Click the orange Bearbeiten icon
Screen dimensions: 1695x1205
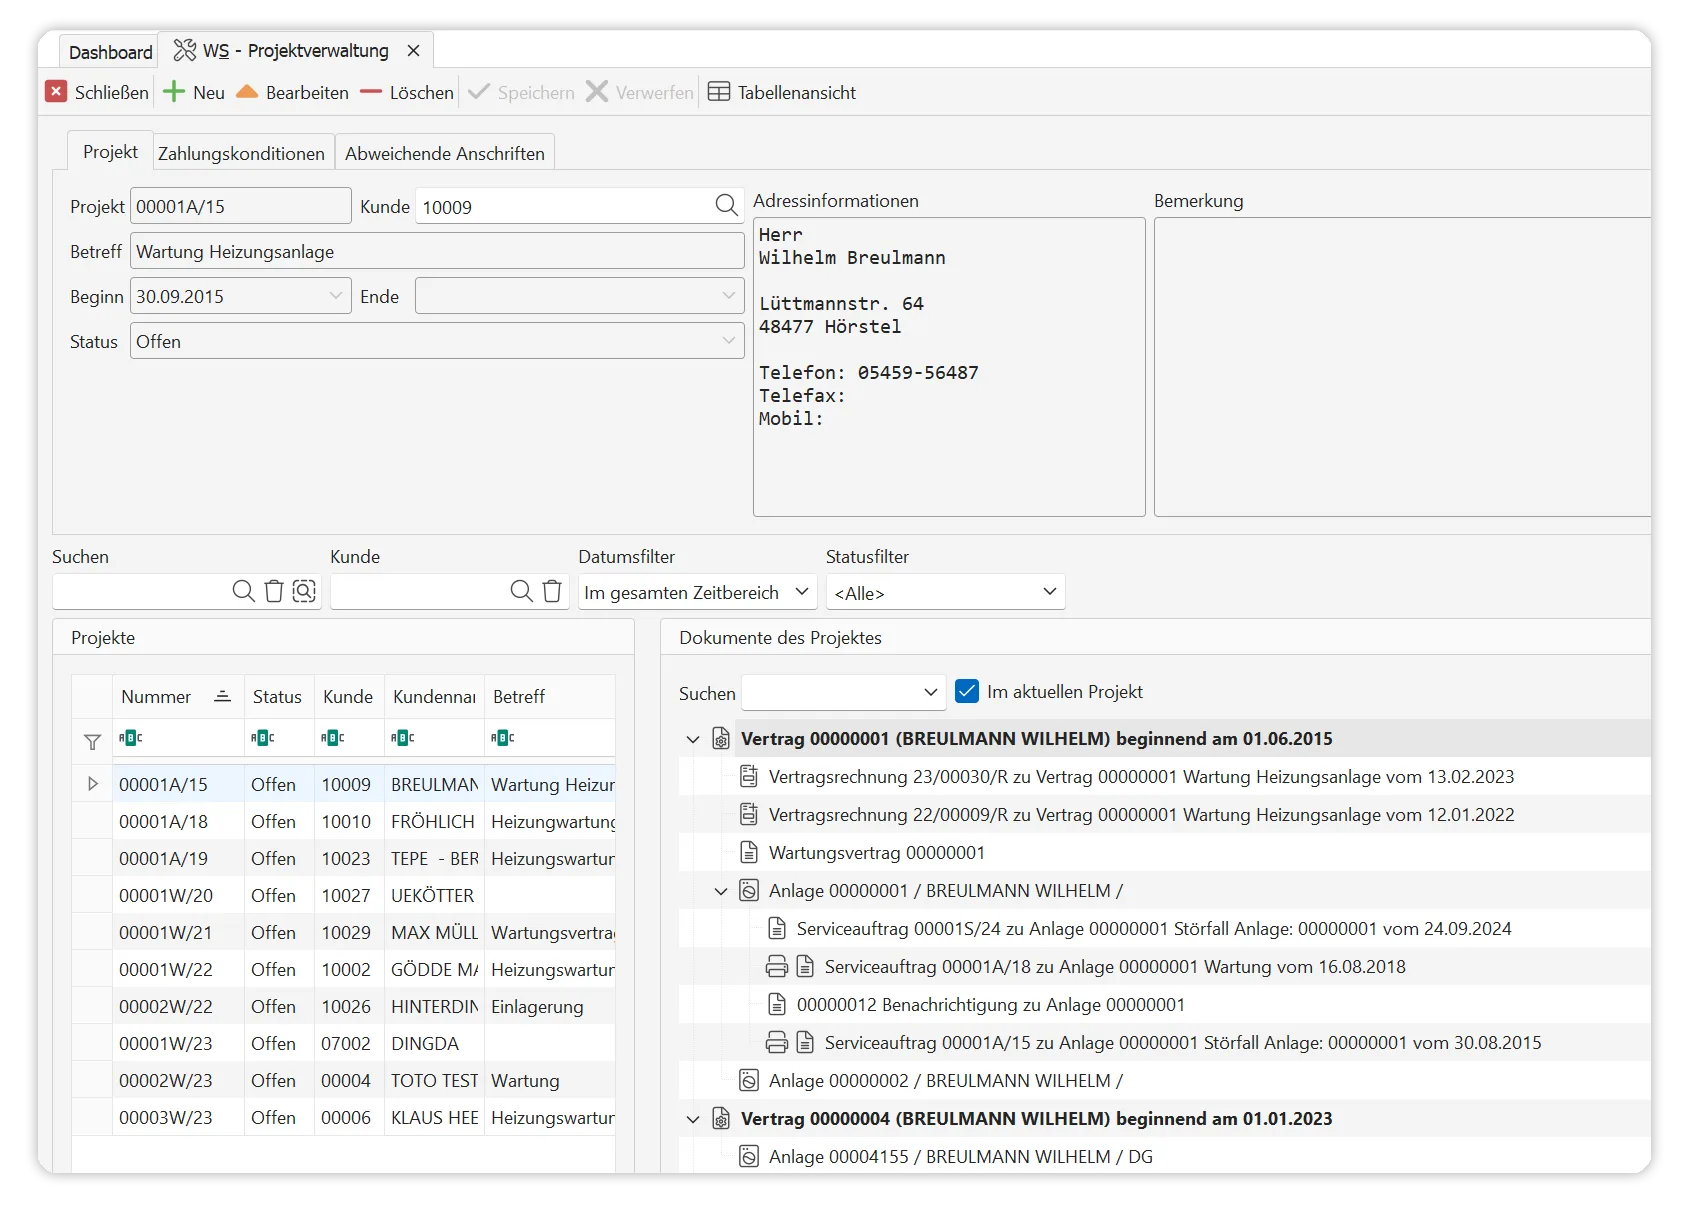pos(247,92)
